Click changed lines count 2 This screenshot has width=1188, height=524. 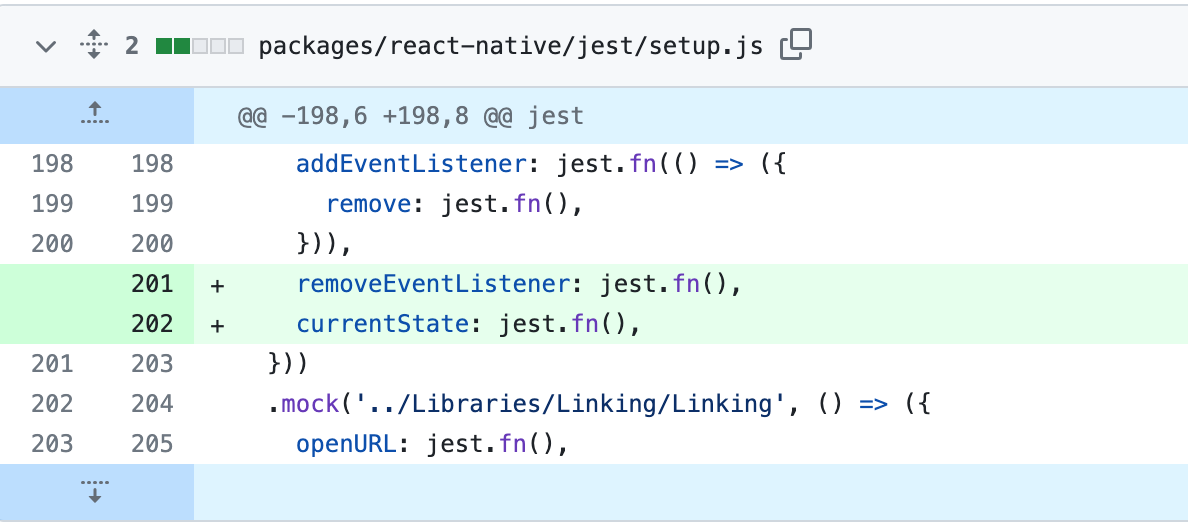[x=132, y=47]
